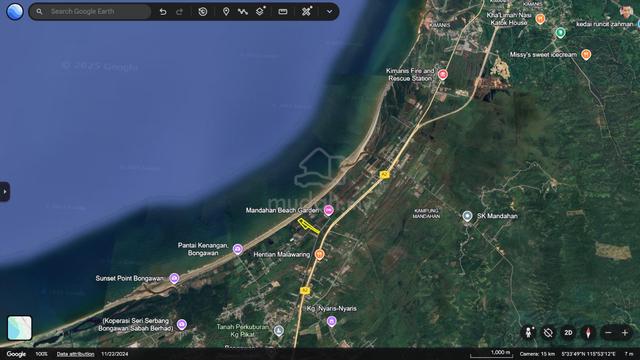Viewport: 640px width, 360px height.
Task: Select the measure ruler tool
Action: coord(282,11)
